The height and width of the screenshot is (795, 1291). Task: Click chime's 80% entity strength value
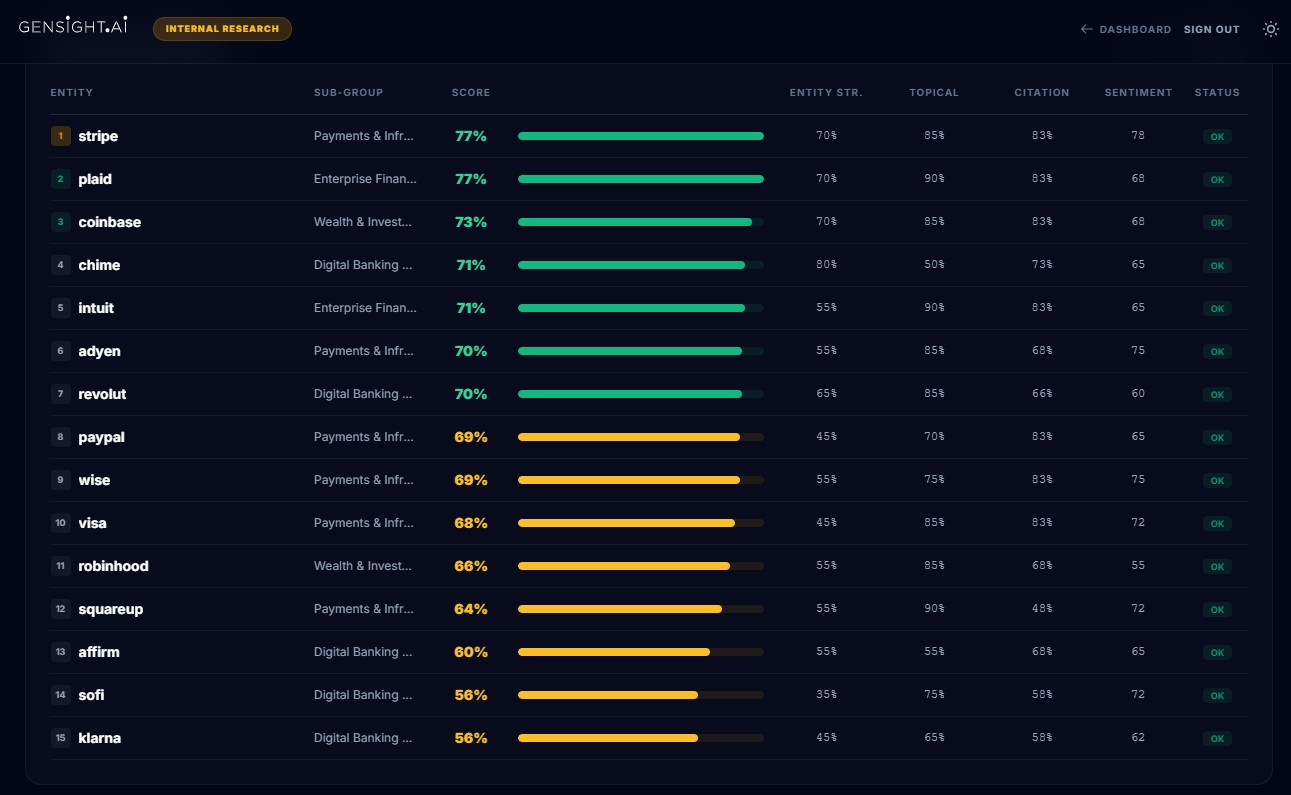tap(826, 265)
